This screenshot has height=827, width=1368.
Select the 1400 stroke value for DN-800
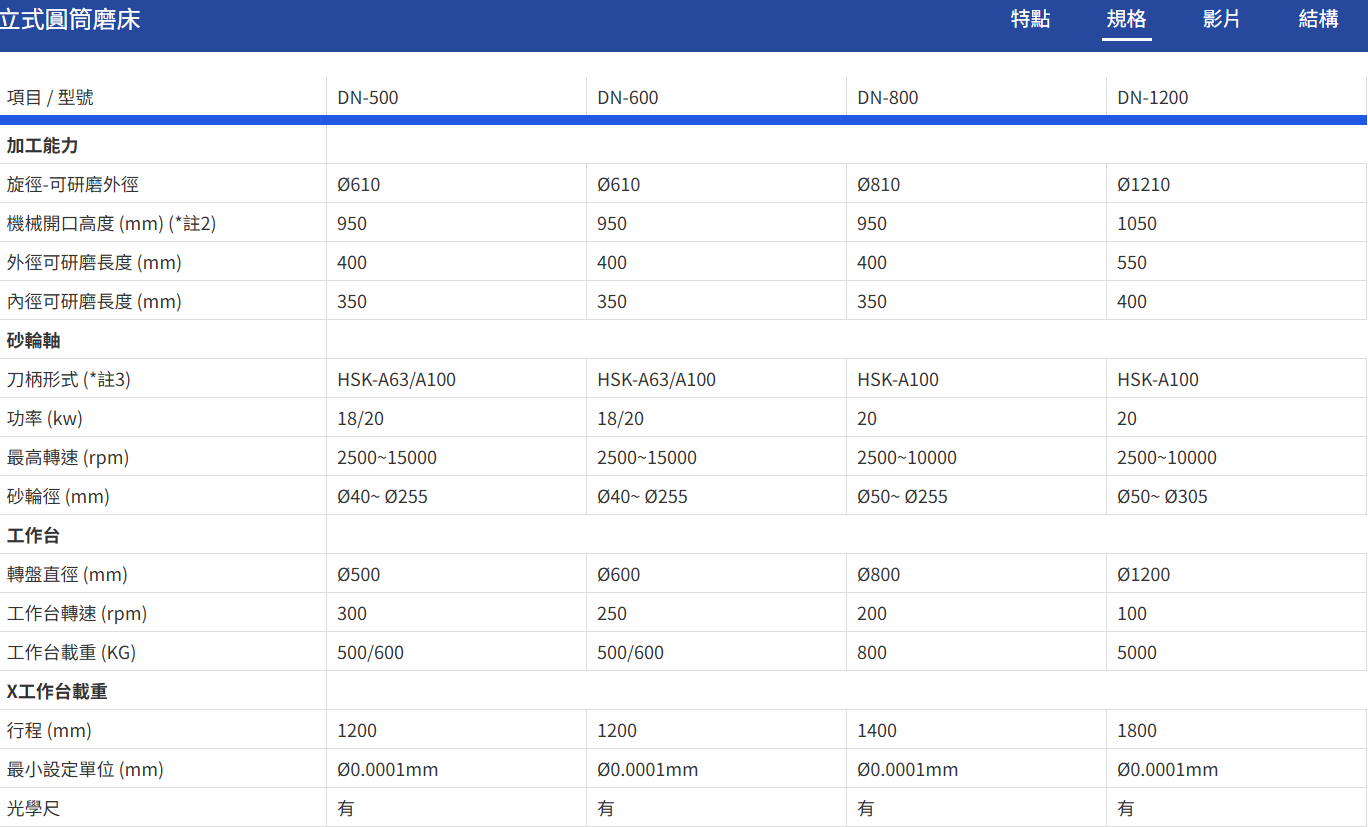click(x=877, y=731)
